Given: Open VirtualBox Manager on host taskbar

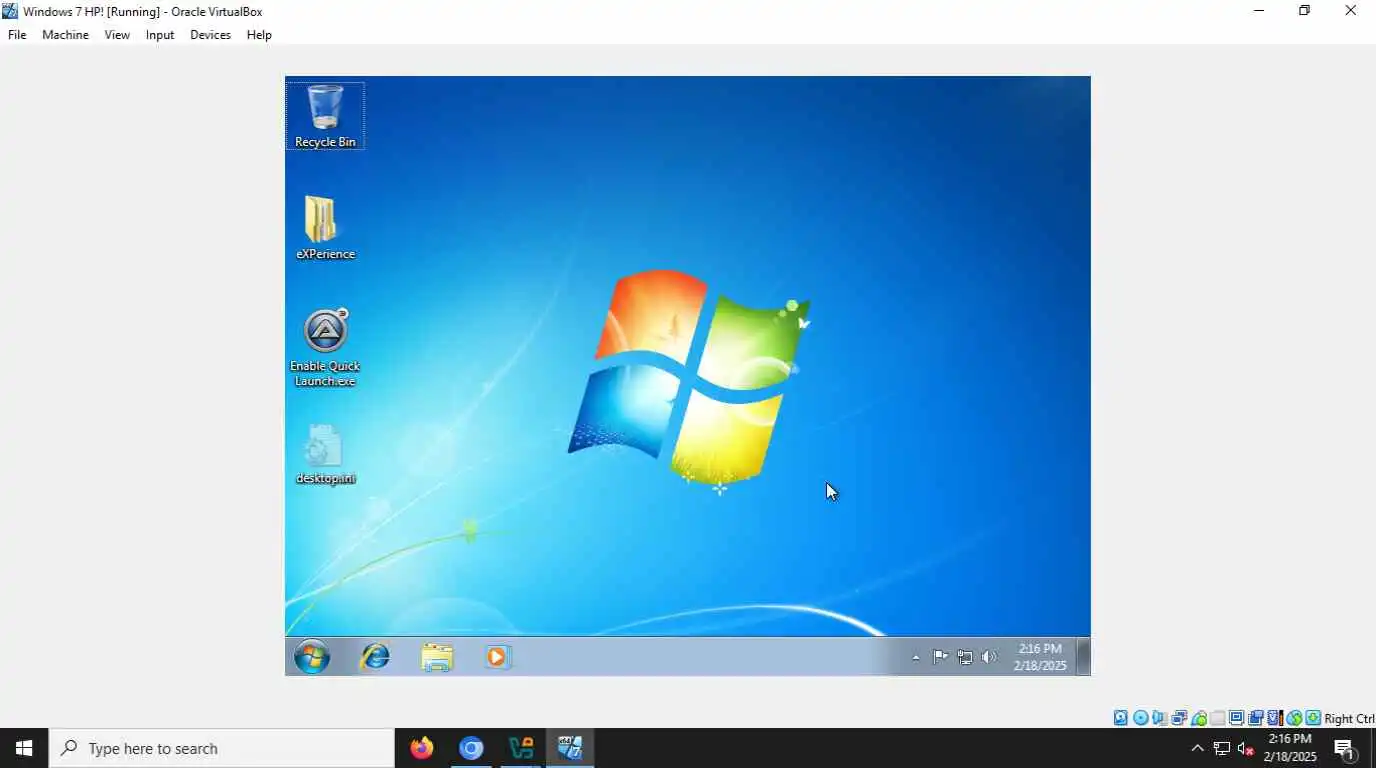Looking at the screenshot, I should click(x=521, y=748).
